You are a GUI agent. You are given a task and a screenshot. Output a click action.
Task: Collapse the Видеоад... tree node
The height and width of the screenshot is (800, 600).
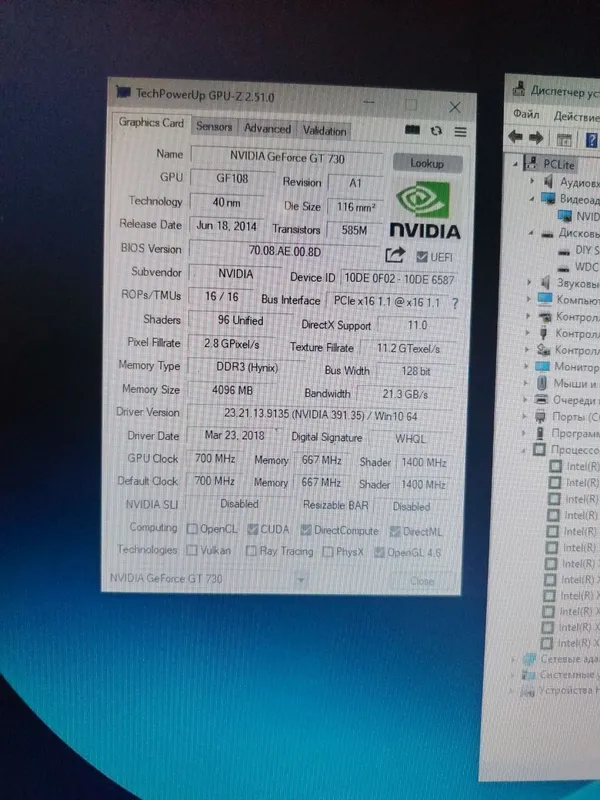tap(532, 198)
